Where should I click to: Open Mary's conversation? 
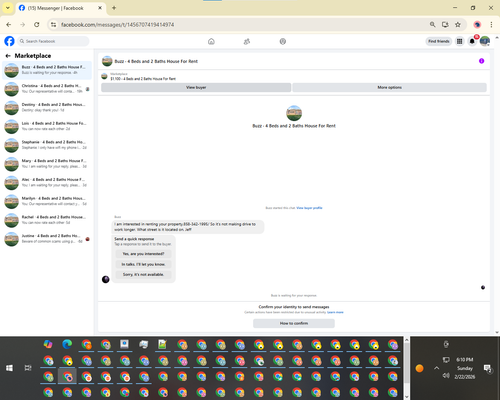47,164
